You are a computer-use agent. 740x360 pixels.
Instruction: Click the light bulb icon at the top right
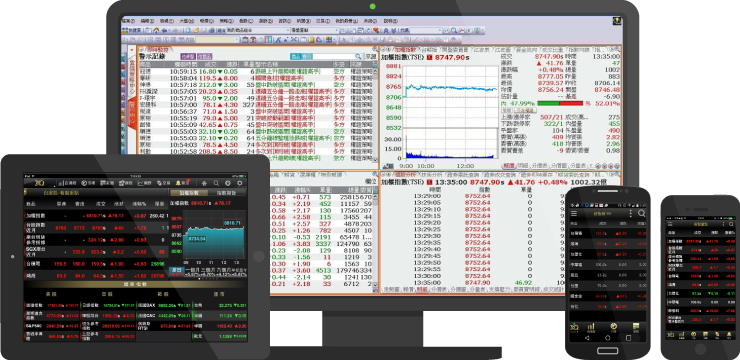(616, 21)
